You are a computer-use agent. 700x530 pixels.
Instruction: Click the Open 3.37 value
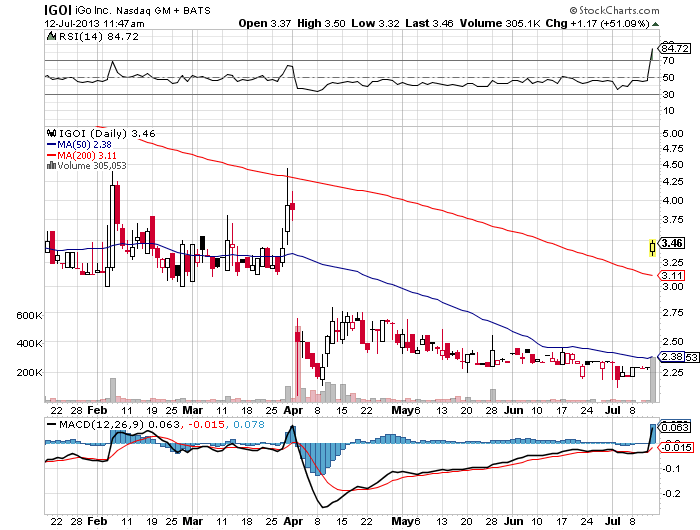coord(264,23)
